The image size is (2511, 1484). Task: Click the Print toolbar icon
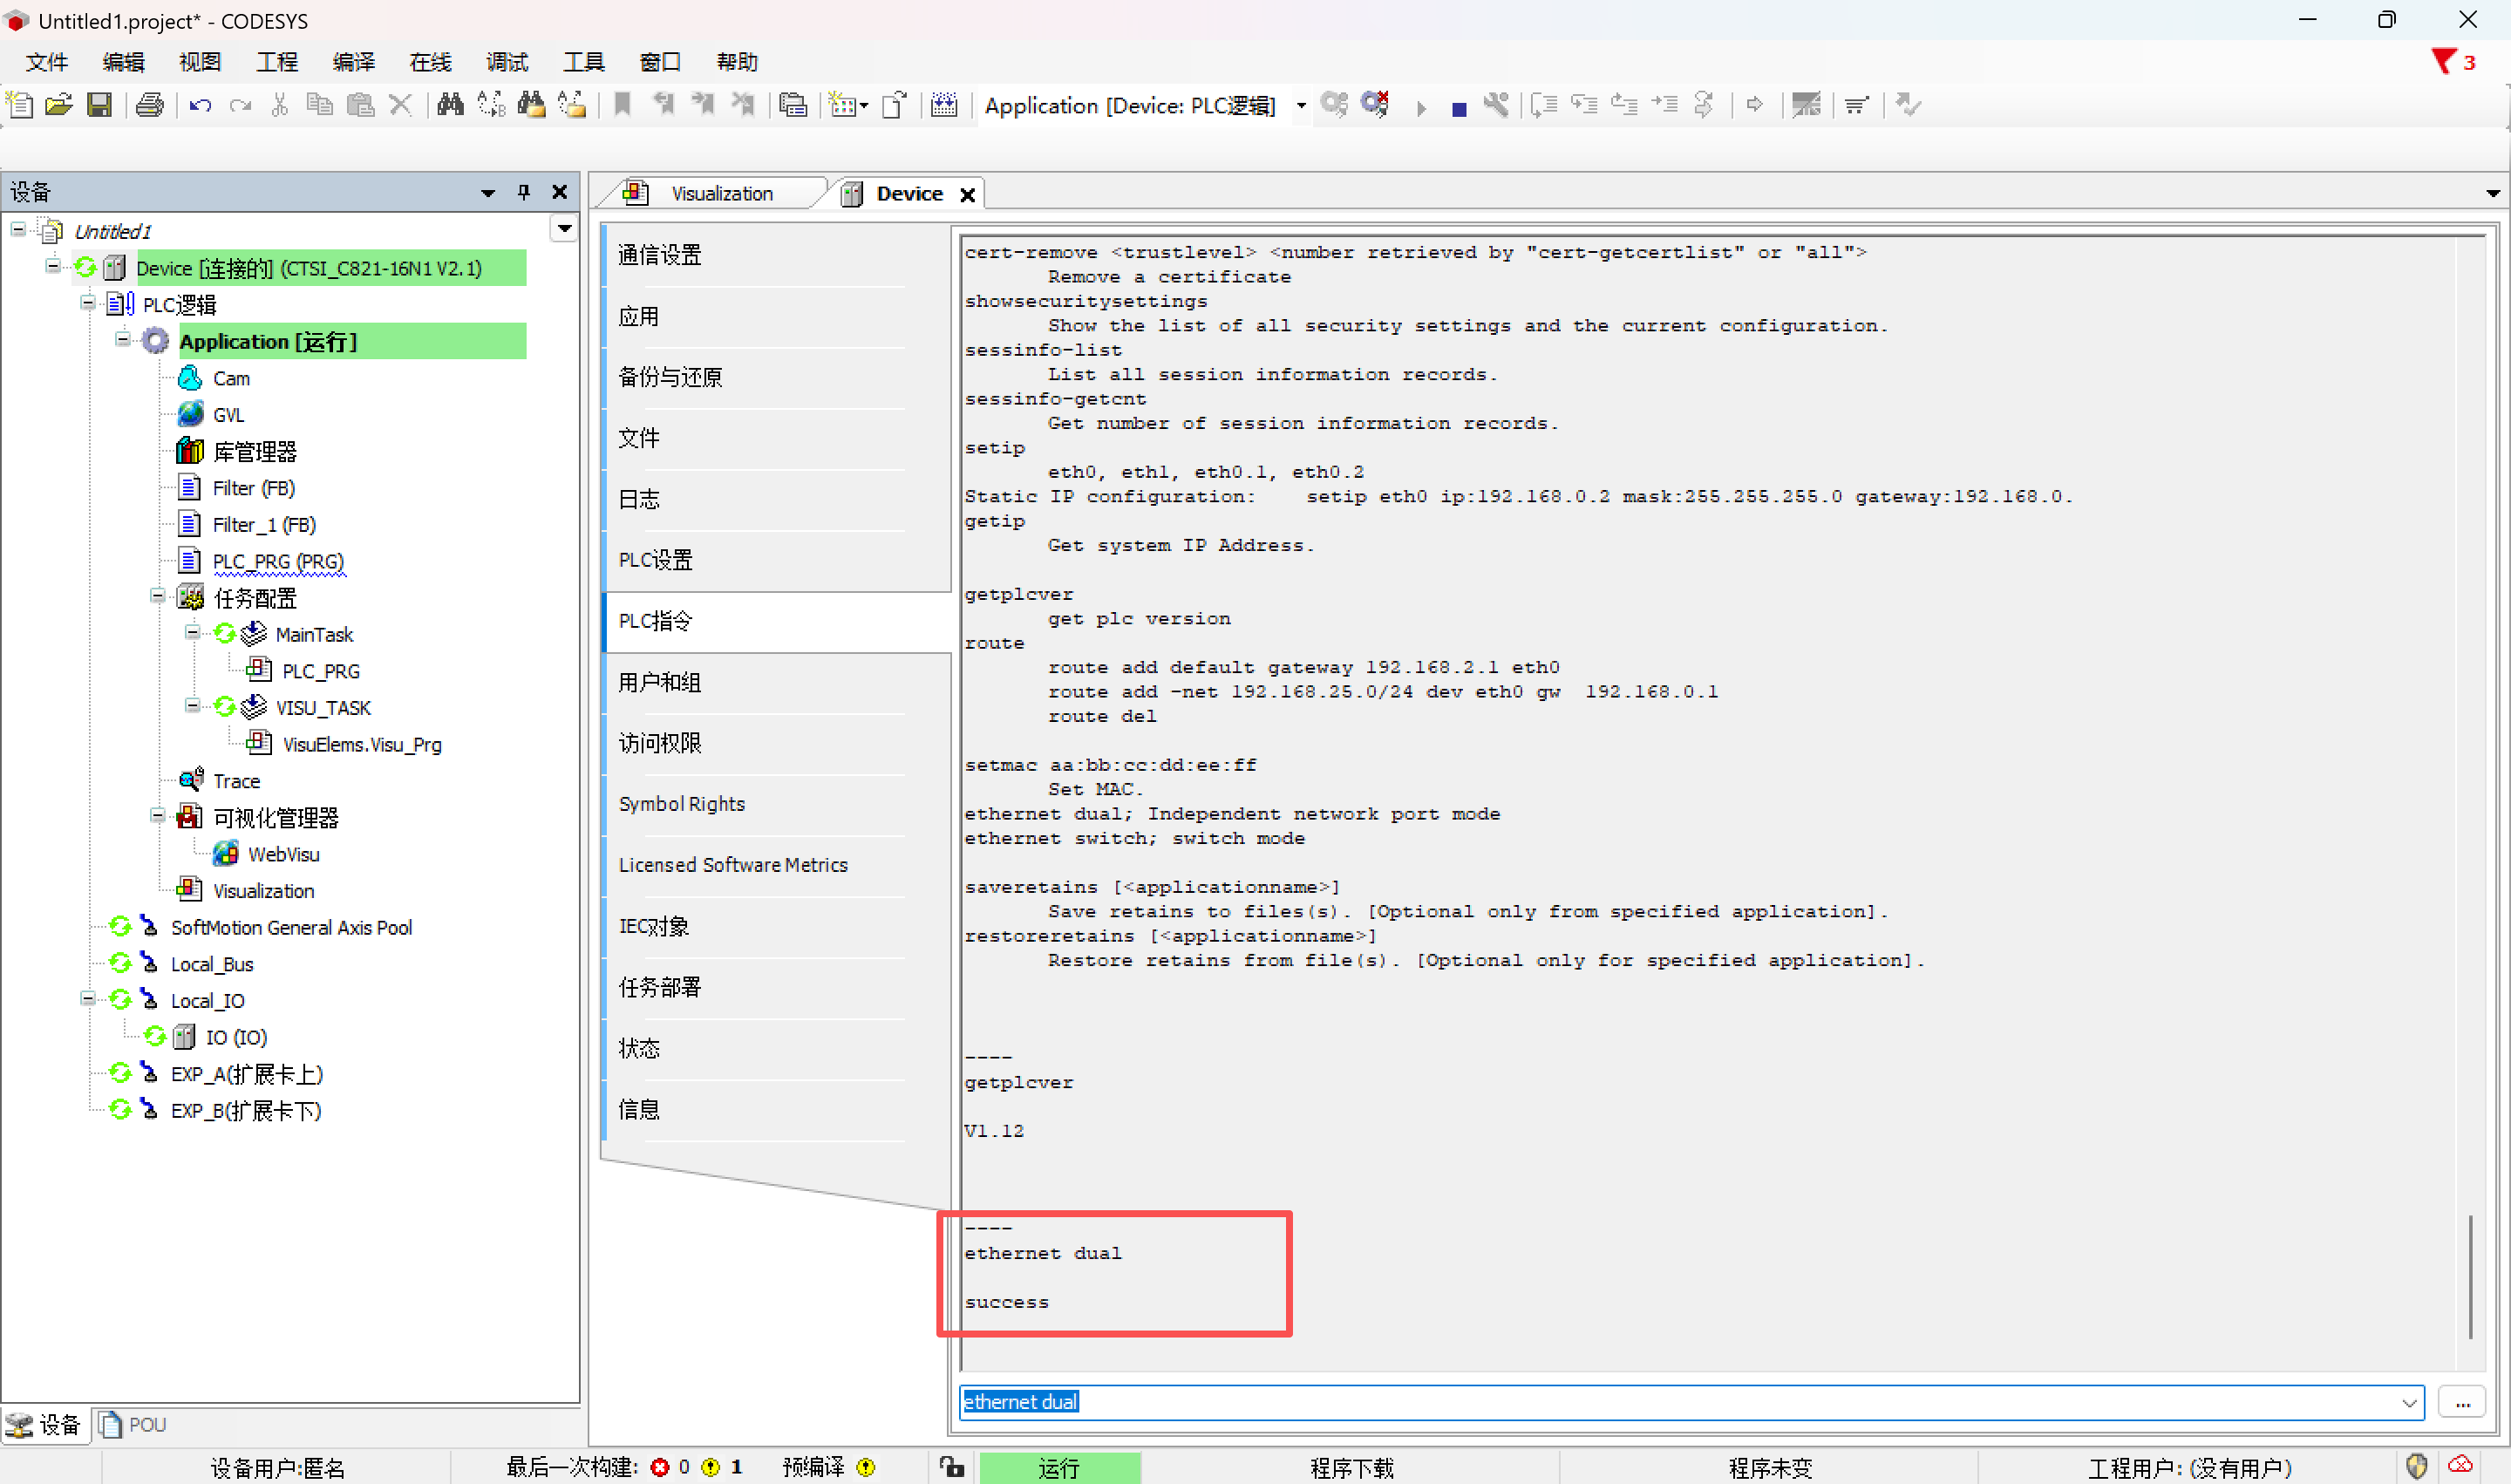coord(150,105)
